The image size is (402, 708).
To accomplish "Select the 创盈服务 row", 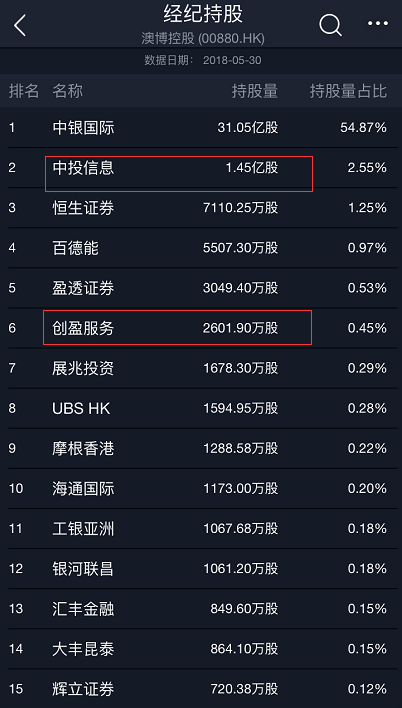I will coord(201,328).
